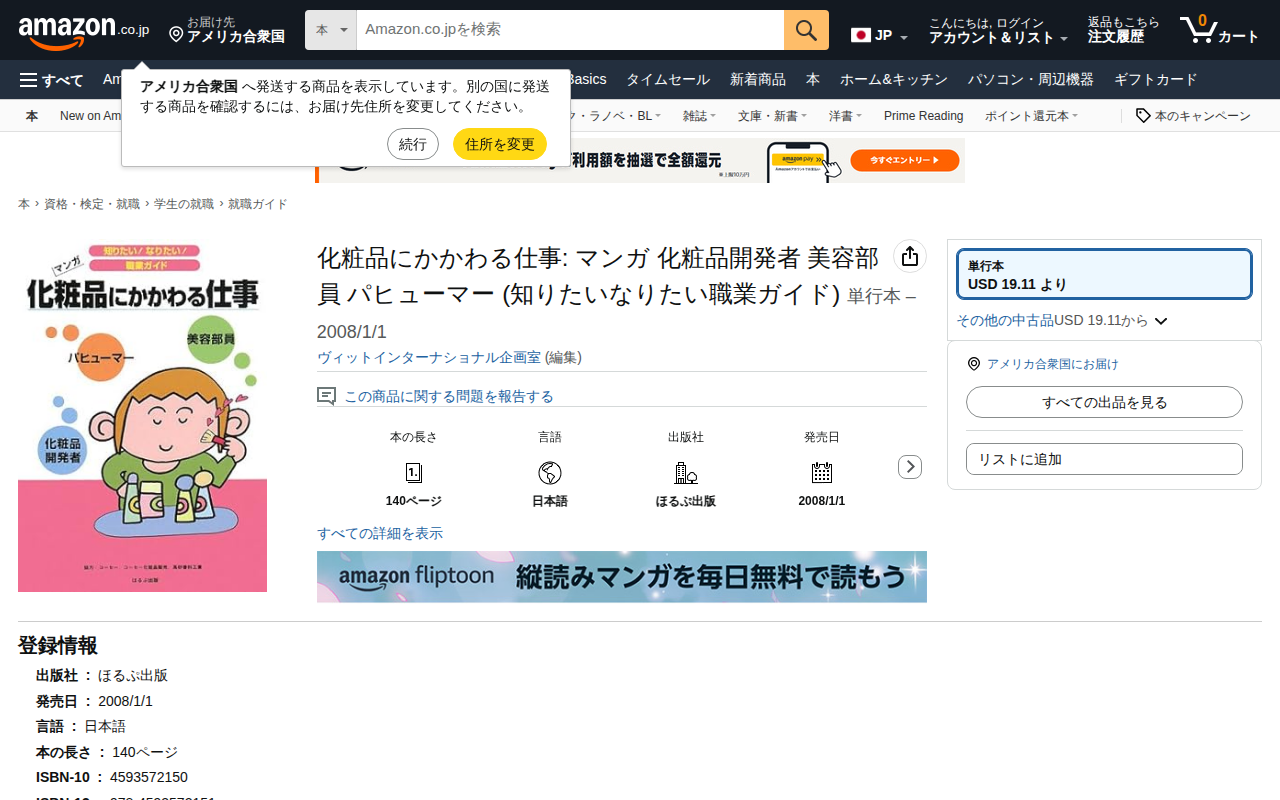Click the share icon beside the title
The image size is (1280, 800).
click(909, 257)
